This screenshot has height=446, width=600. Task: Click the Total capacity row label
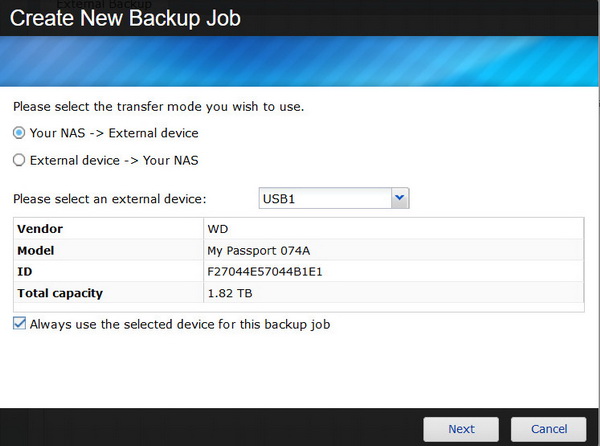(x=60, y=293)
